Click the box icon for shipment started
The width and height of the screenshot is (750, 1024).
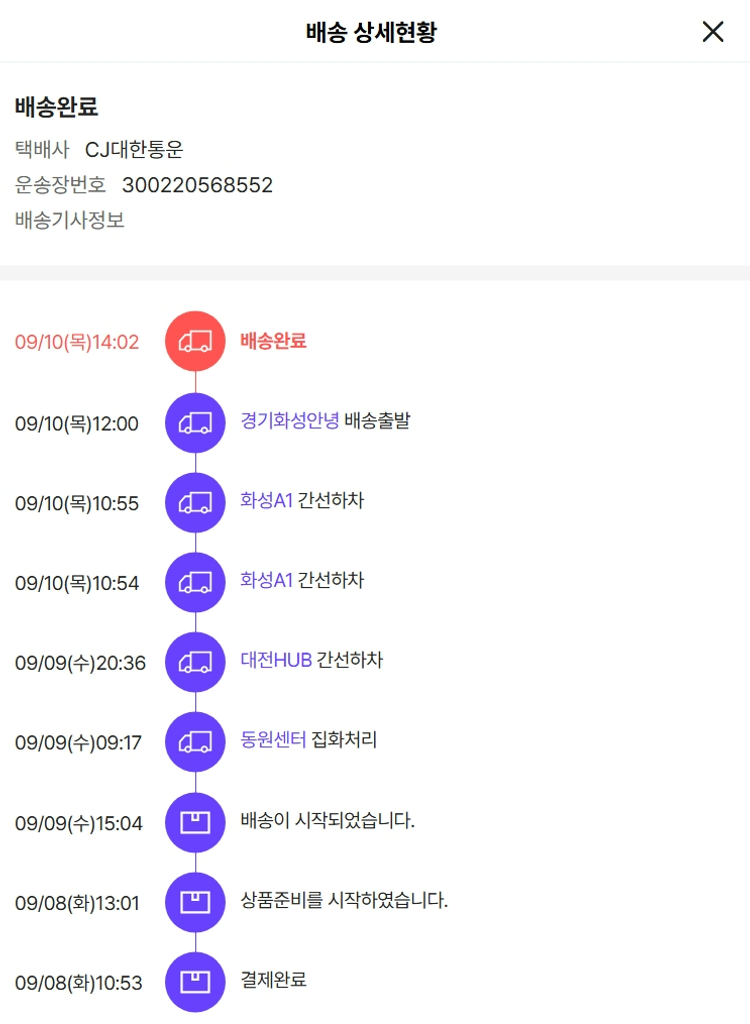(x=195, y=823)
